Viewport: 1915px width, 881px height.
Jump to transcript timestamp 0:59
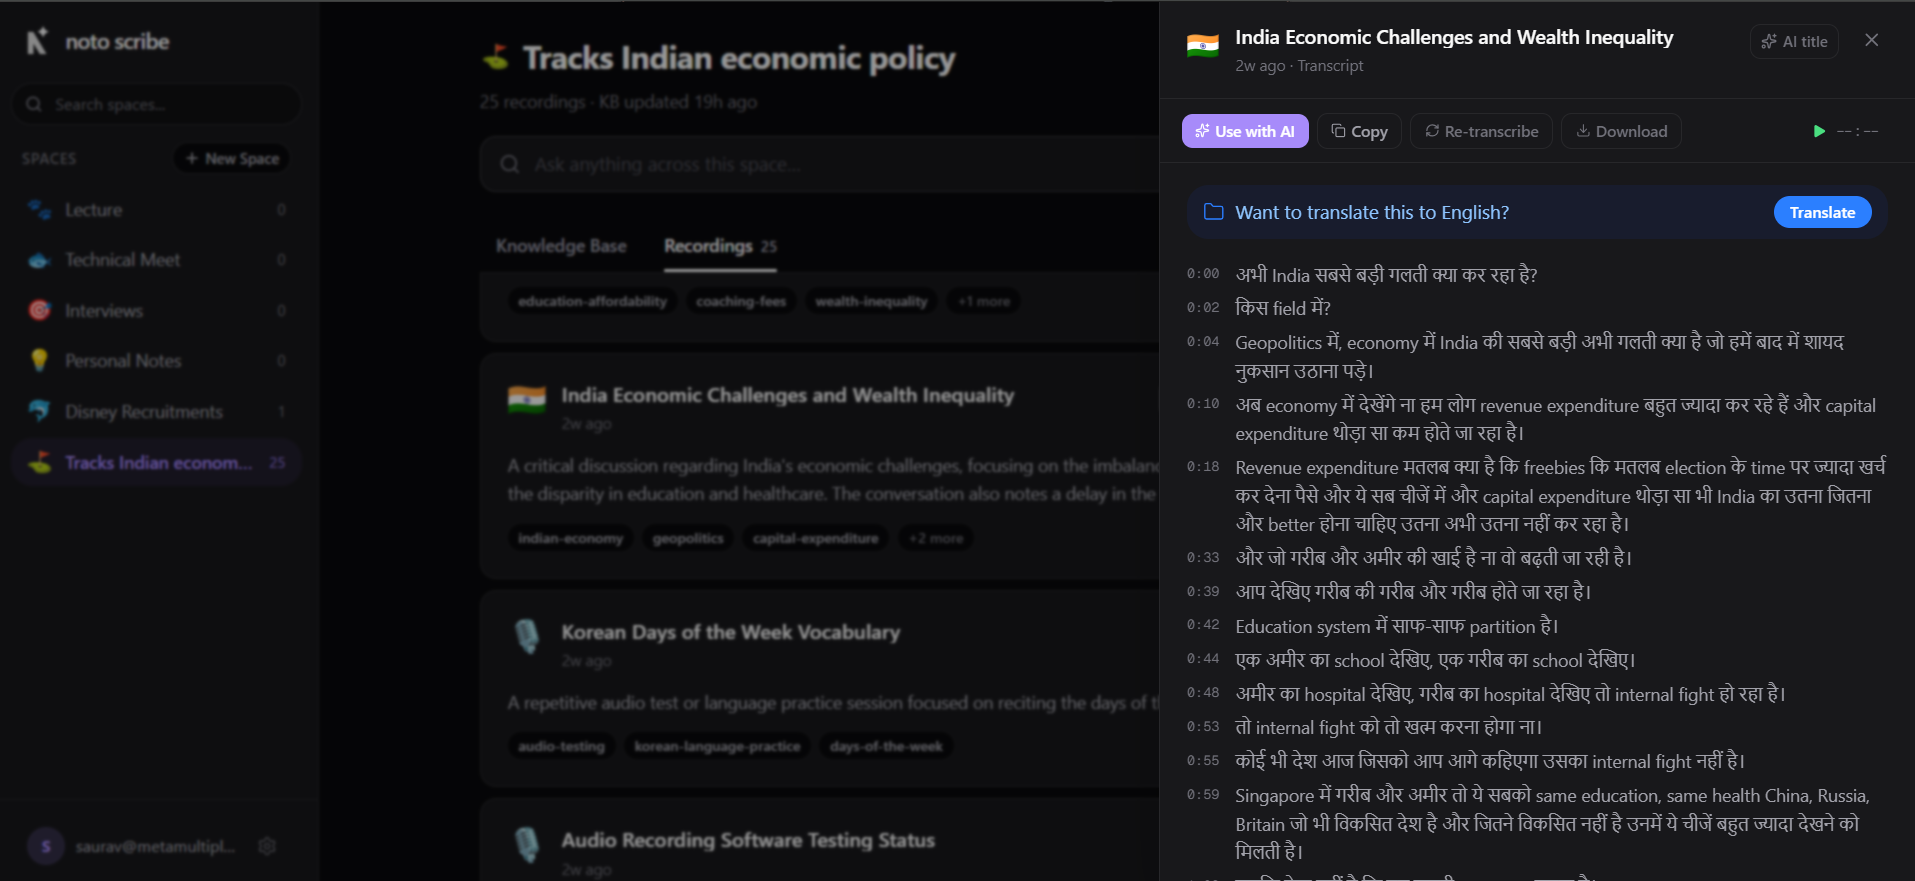point(1203,795)
